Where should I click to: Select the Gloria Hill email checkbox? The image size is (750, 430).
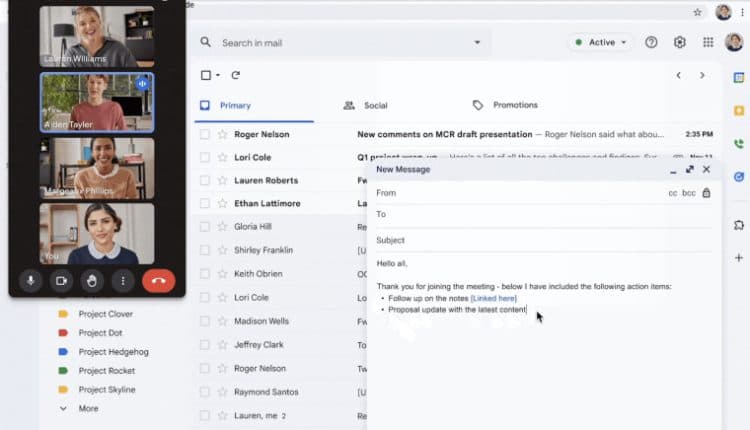(205, 227)
